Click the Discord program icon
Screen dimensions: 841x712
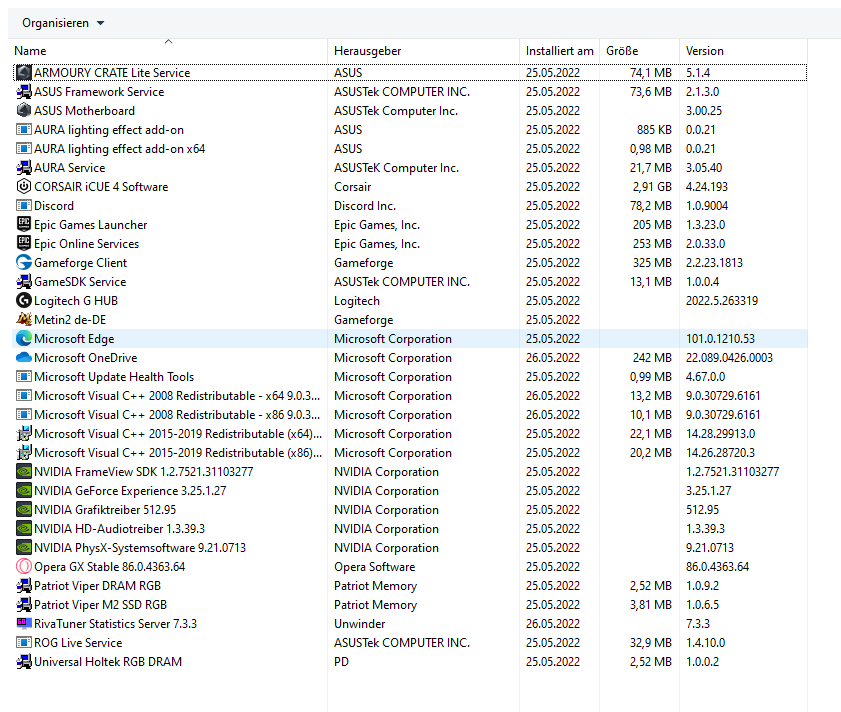pos(24,205)
